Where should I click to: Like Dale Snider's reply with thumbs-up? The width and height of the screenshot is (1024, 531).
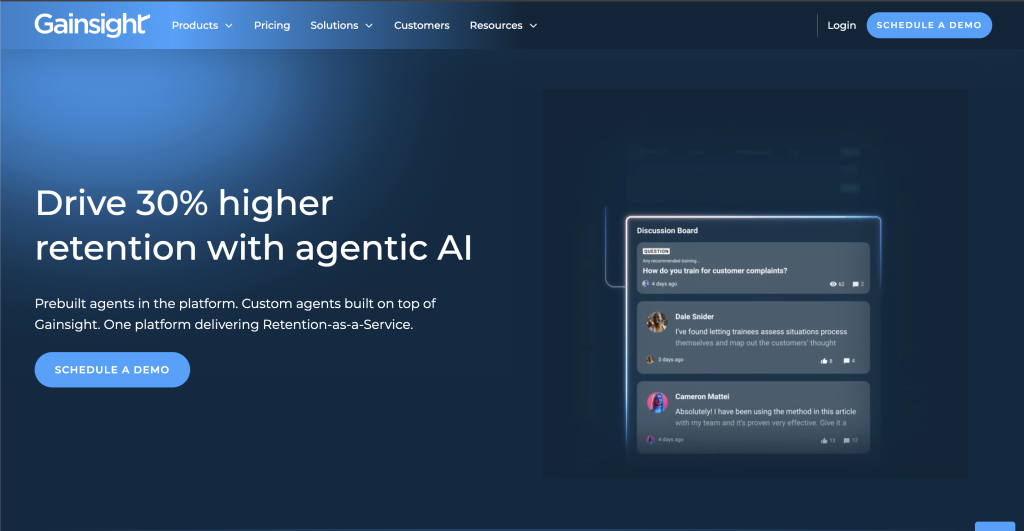pos(824,361)
